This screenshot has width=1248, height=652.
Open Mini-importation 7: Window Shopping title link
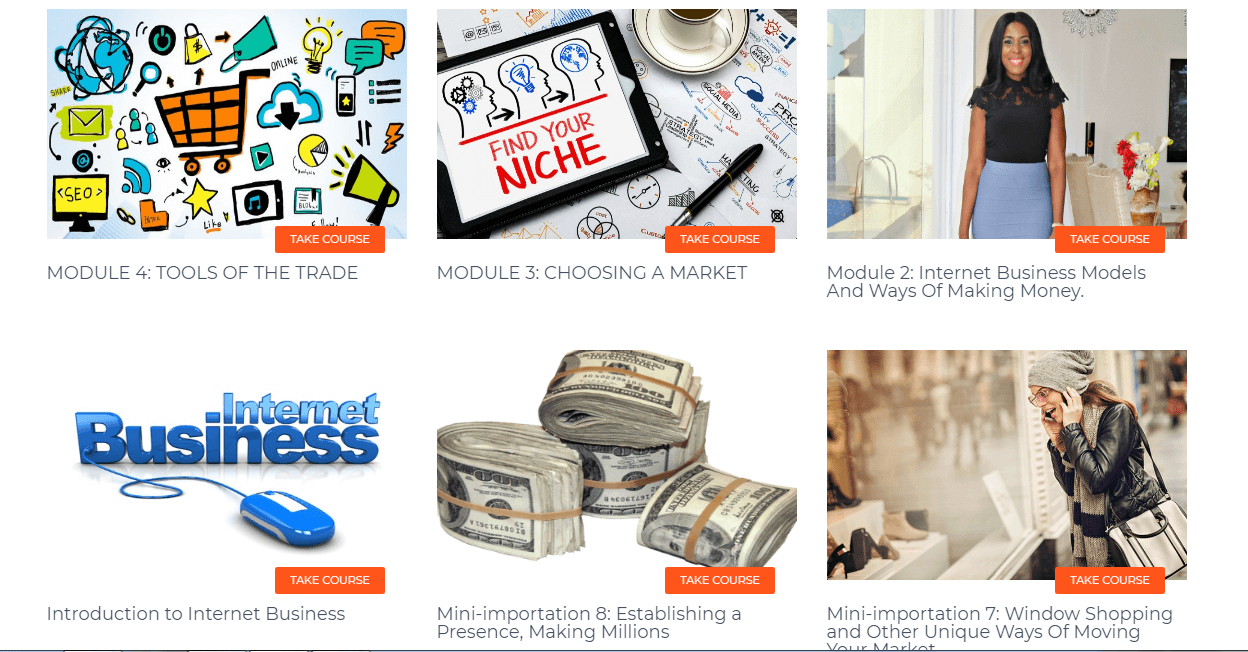pos(1000,628)
